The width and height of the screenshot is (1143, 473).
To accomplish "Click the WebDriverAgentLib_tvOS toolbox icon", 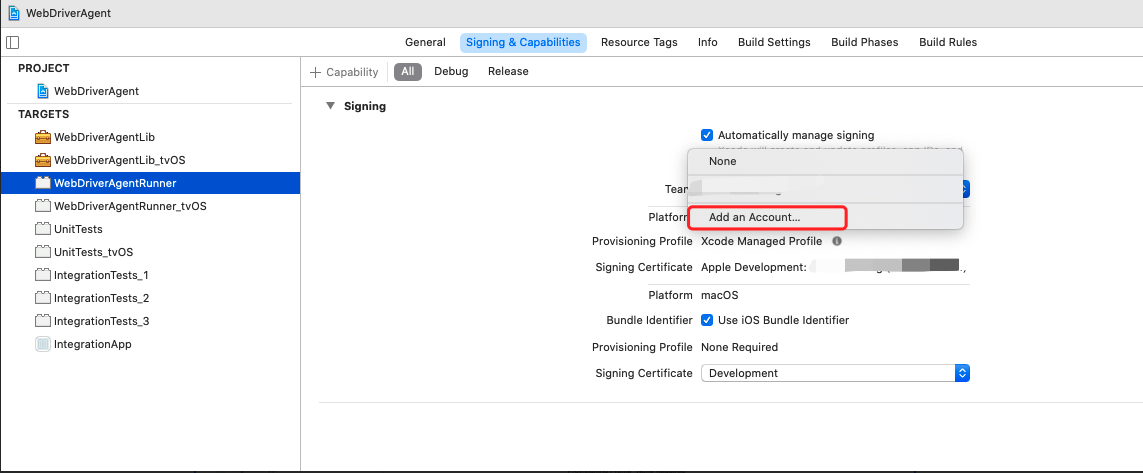I will 42,160.
